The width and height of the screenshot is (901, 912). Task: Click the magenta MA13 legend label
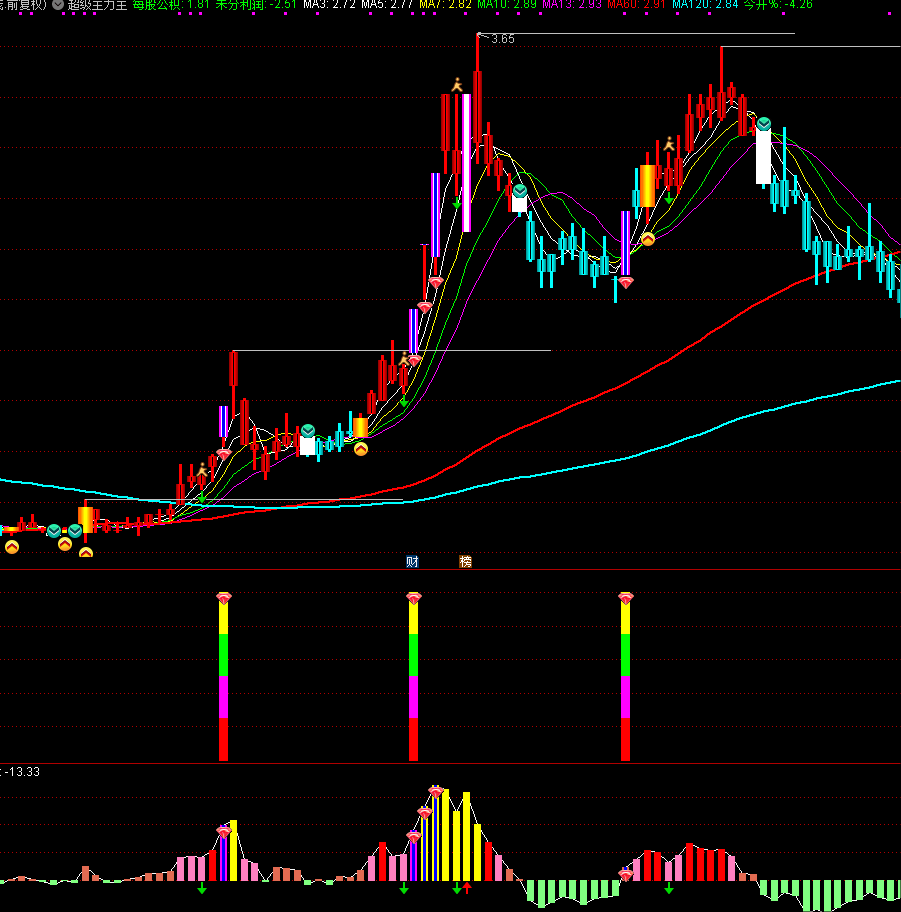tap(572, 5)
